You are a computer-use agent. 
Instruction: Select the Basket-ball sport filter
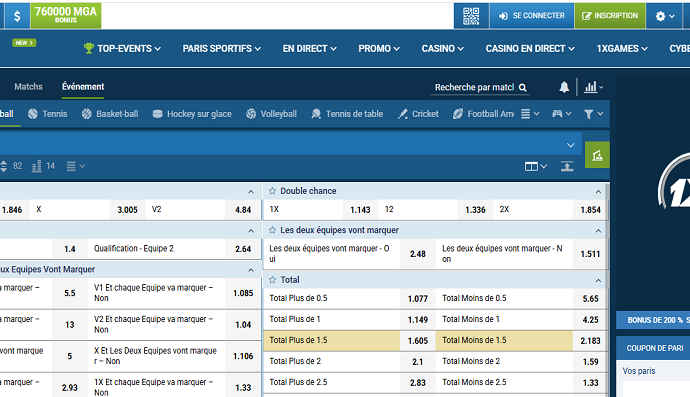pyautogui.click(x=110, y=114)
